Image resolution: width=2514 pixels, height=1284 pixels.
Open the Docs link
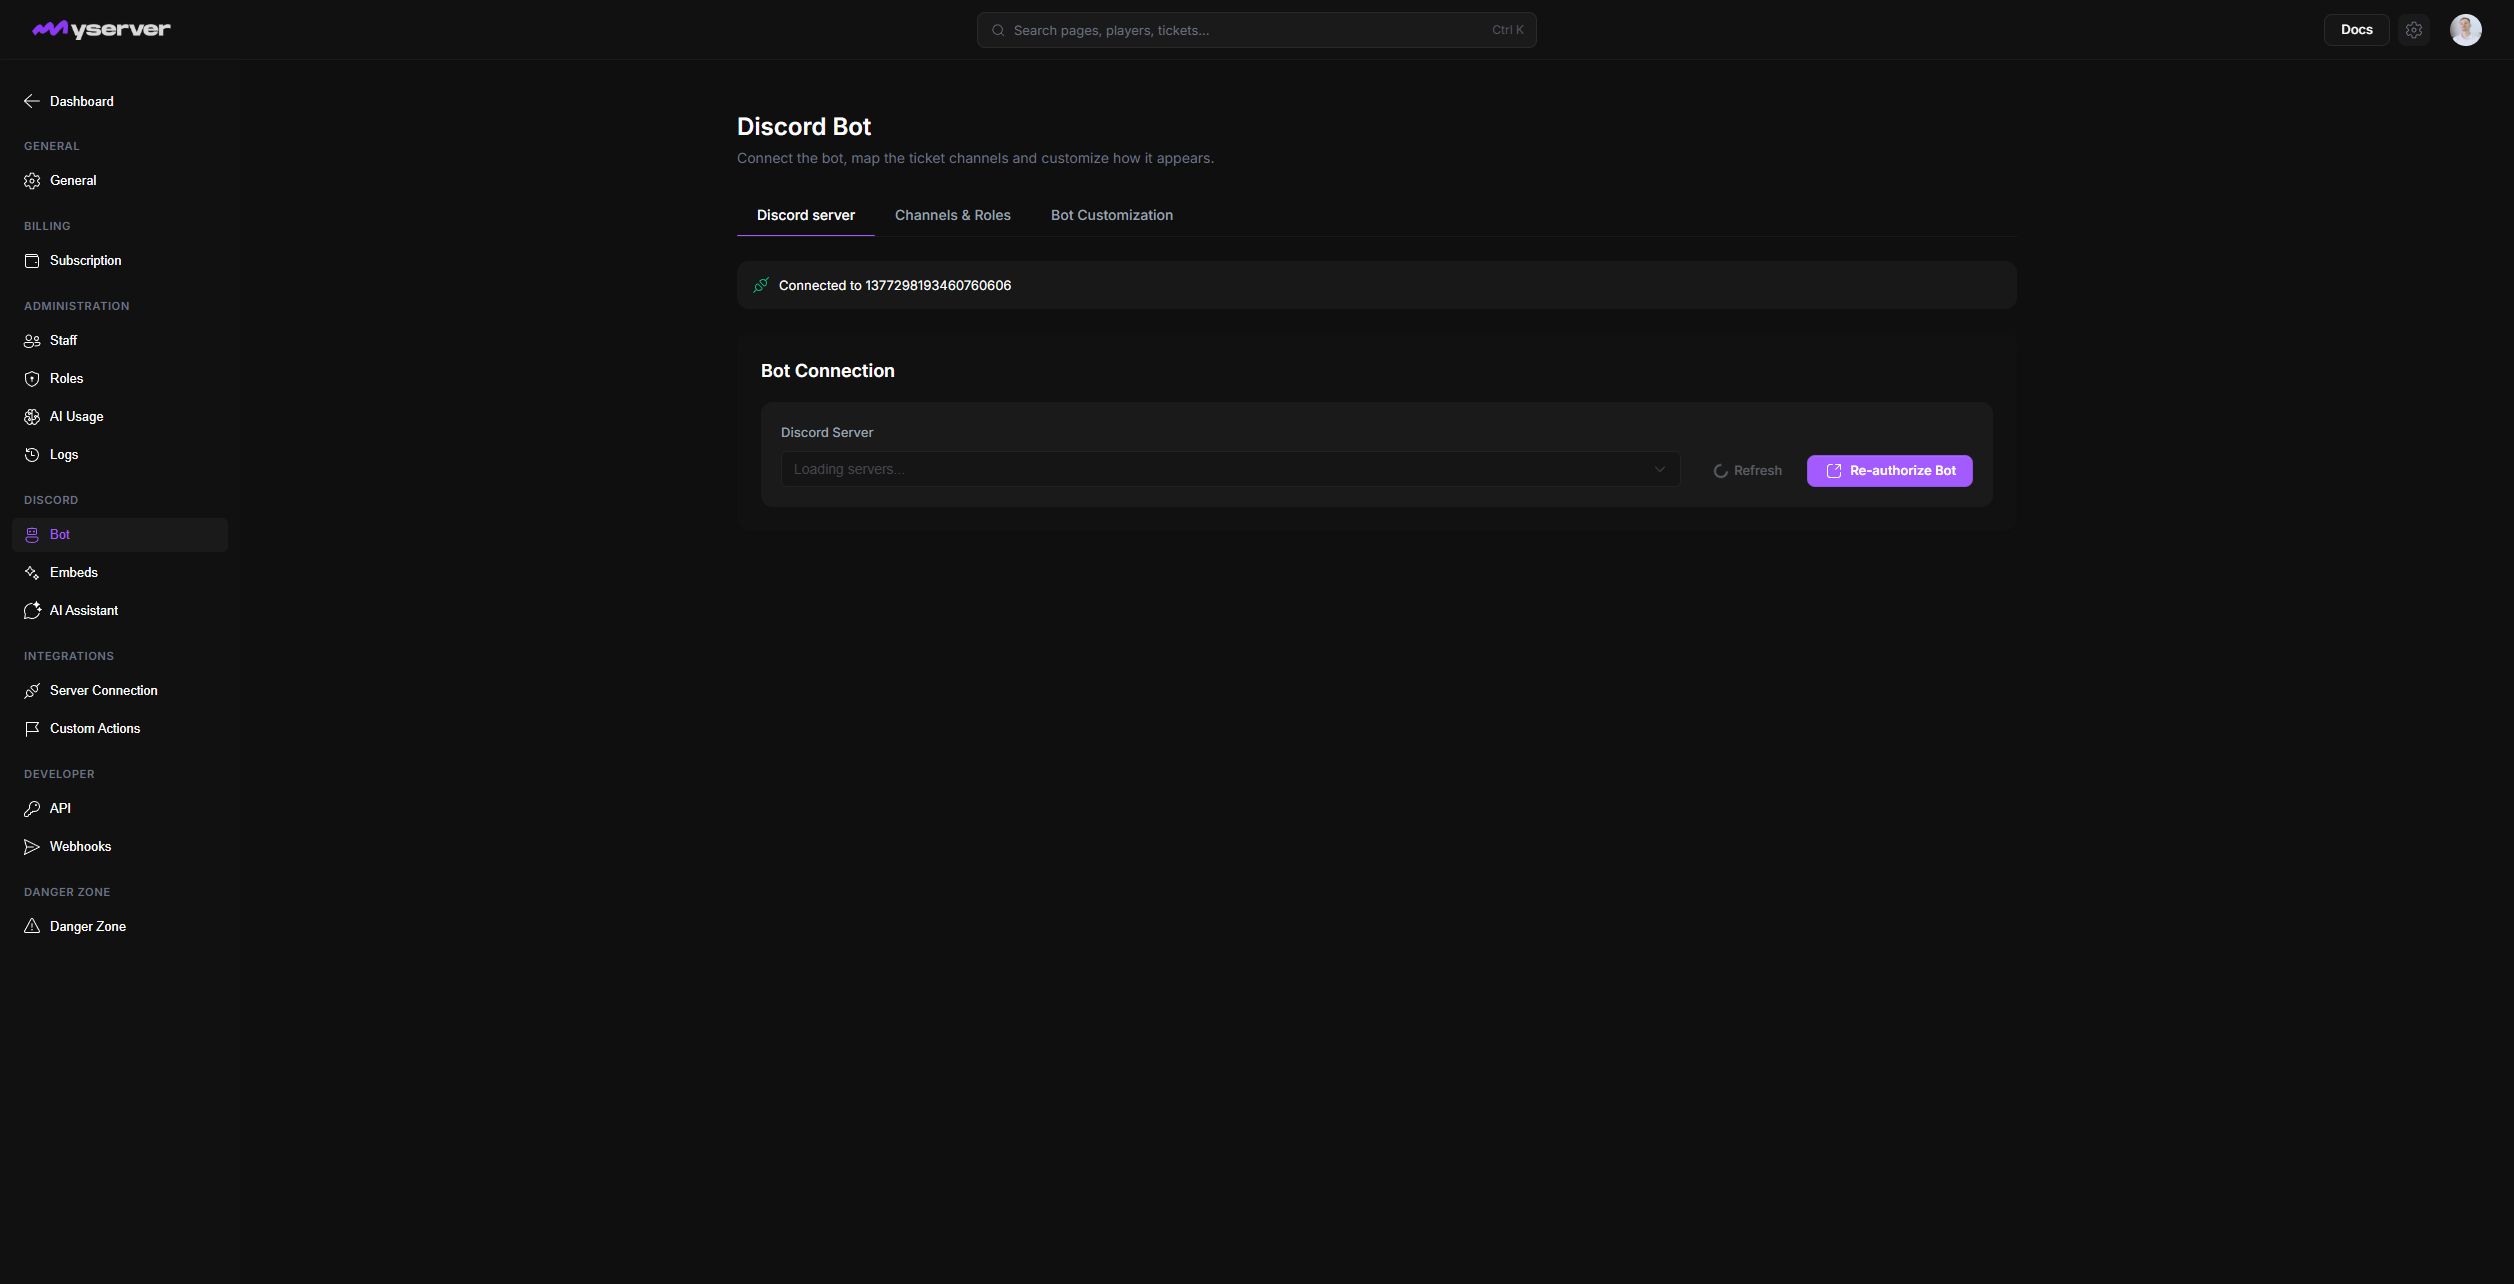point(2356,30)
